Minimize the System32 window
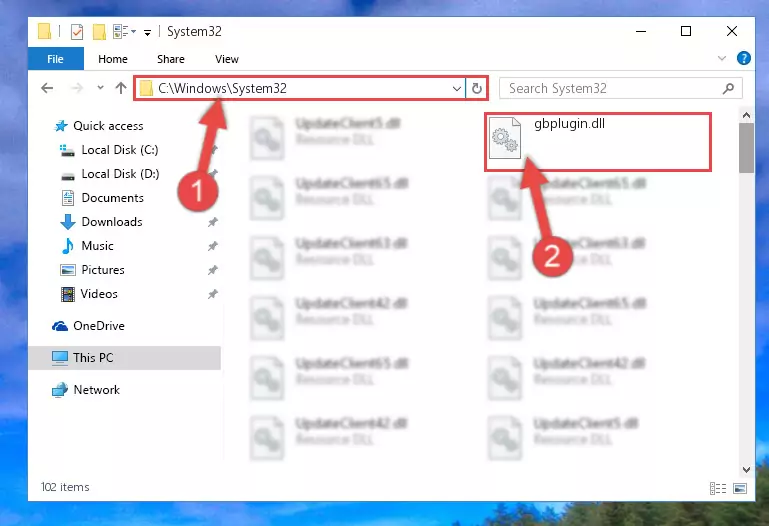 (x=641, y=31)
